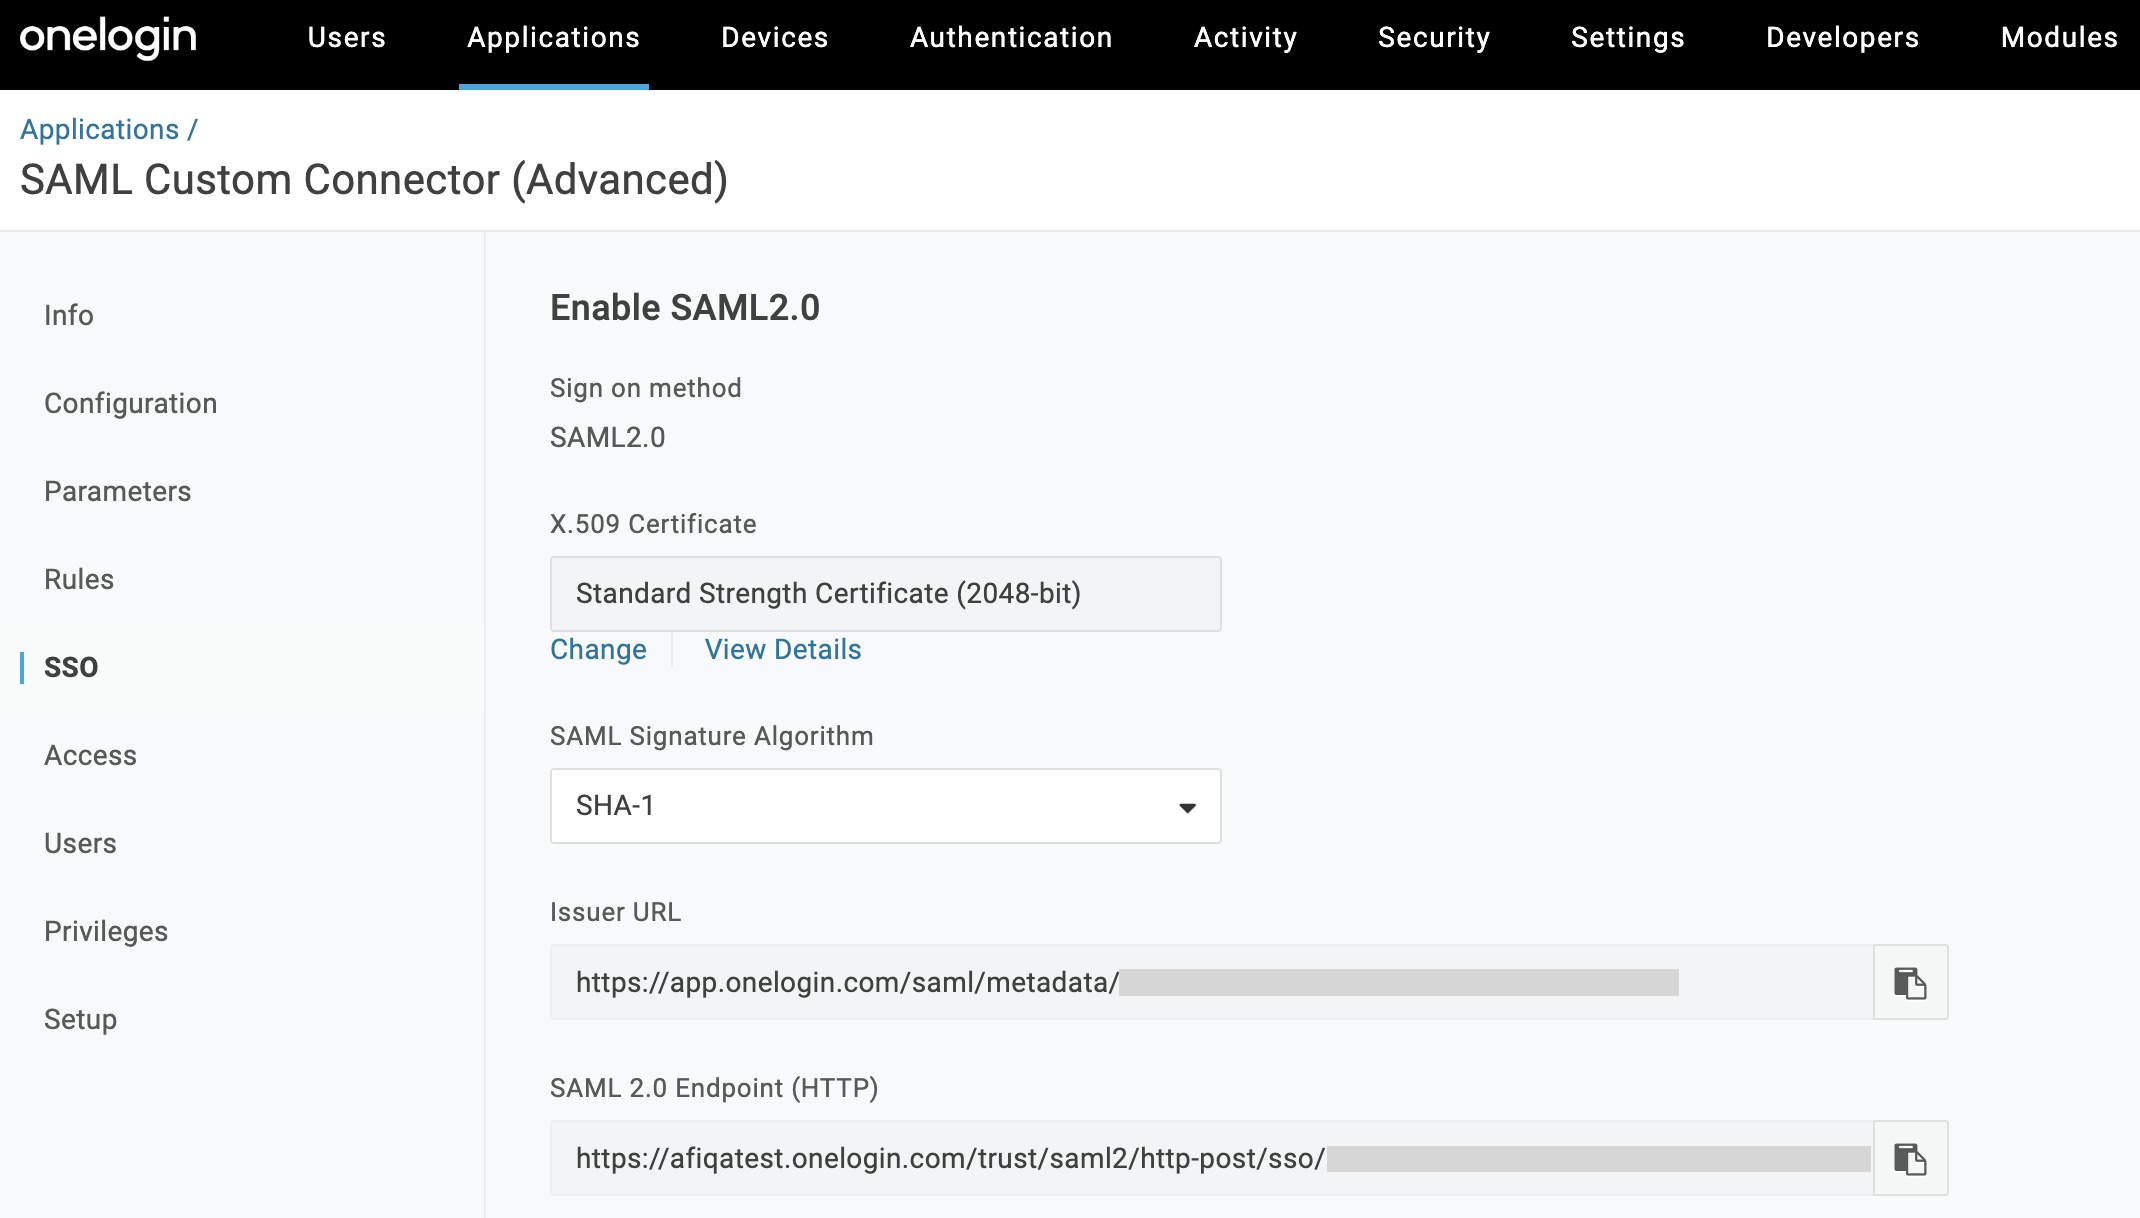The image size is (2140, 1218).
Task: Open the Privileges side tab
Action: point(106,931)
